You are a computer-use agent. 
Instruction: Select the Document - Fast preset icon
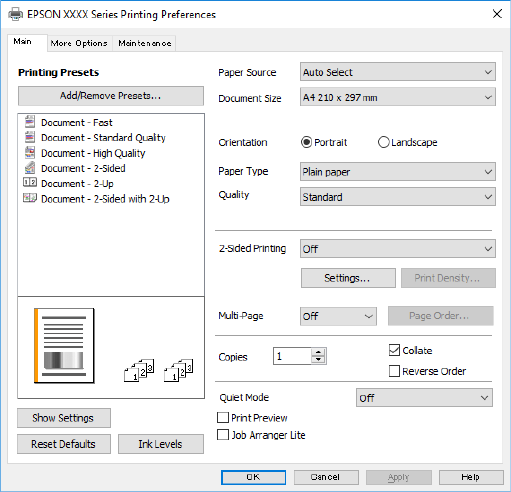pyautogui.click(x=30, y=122)
